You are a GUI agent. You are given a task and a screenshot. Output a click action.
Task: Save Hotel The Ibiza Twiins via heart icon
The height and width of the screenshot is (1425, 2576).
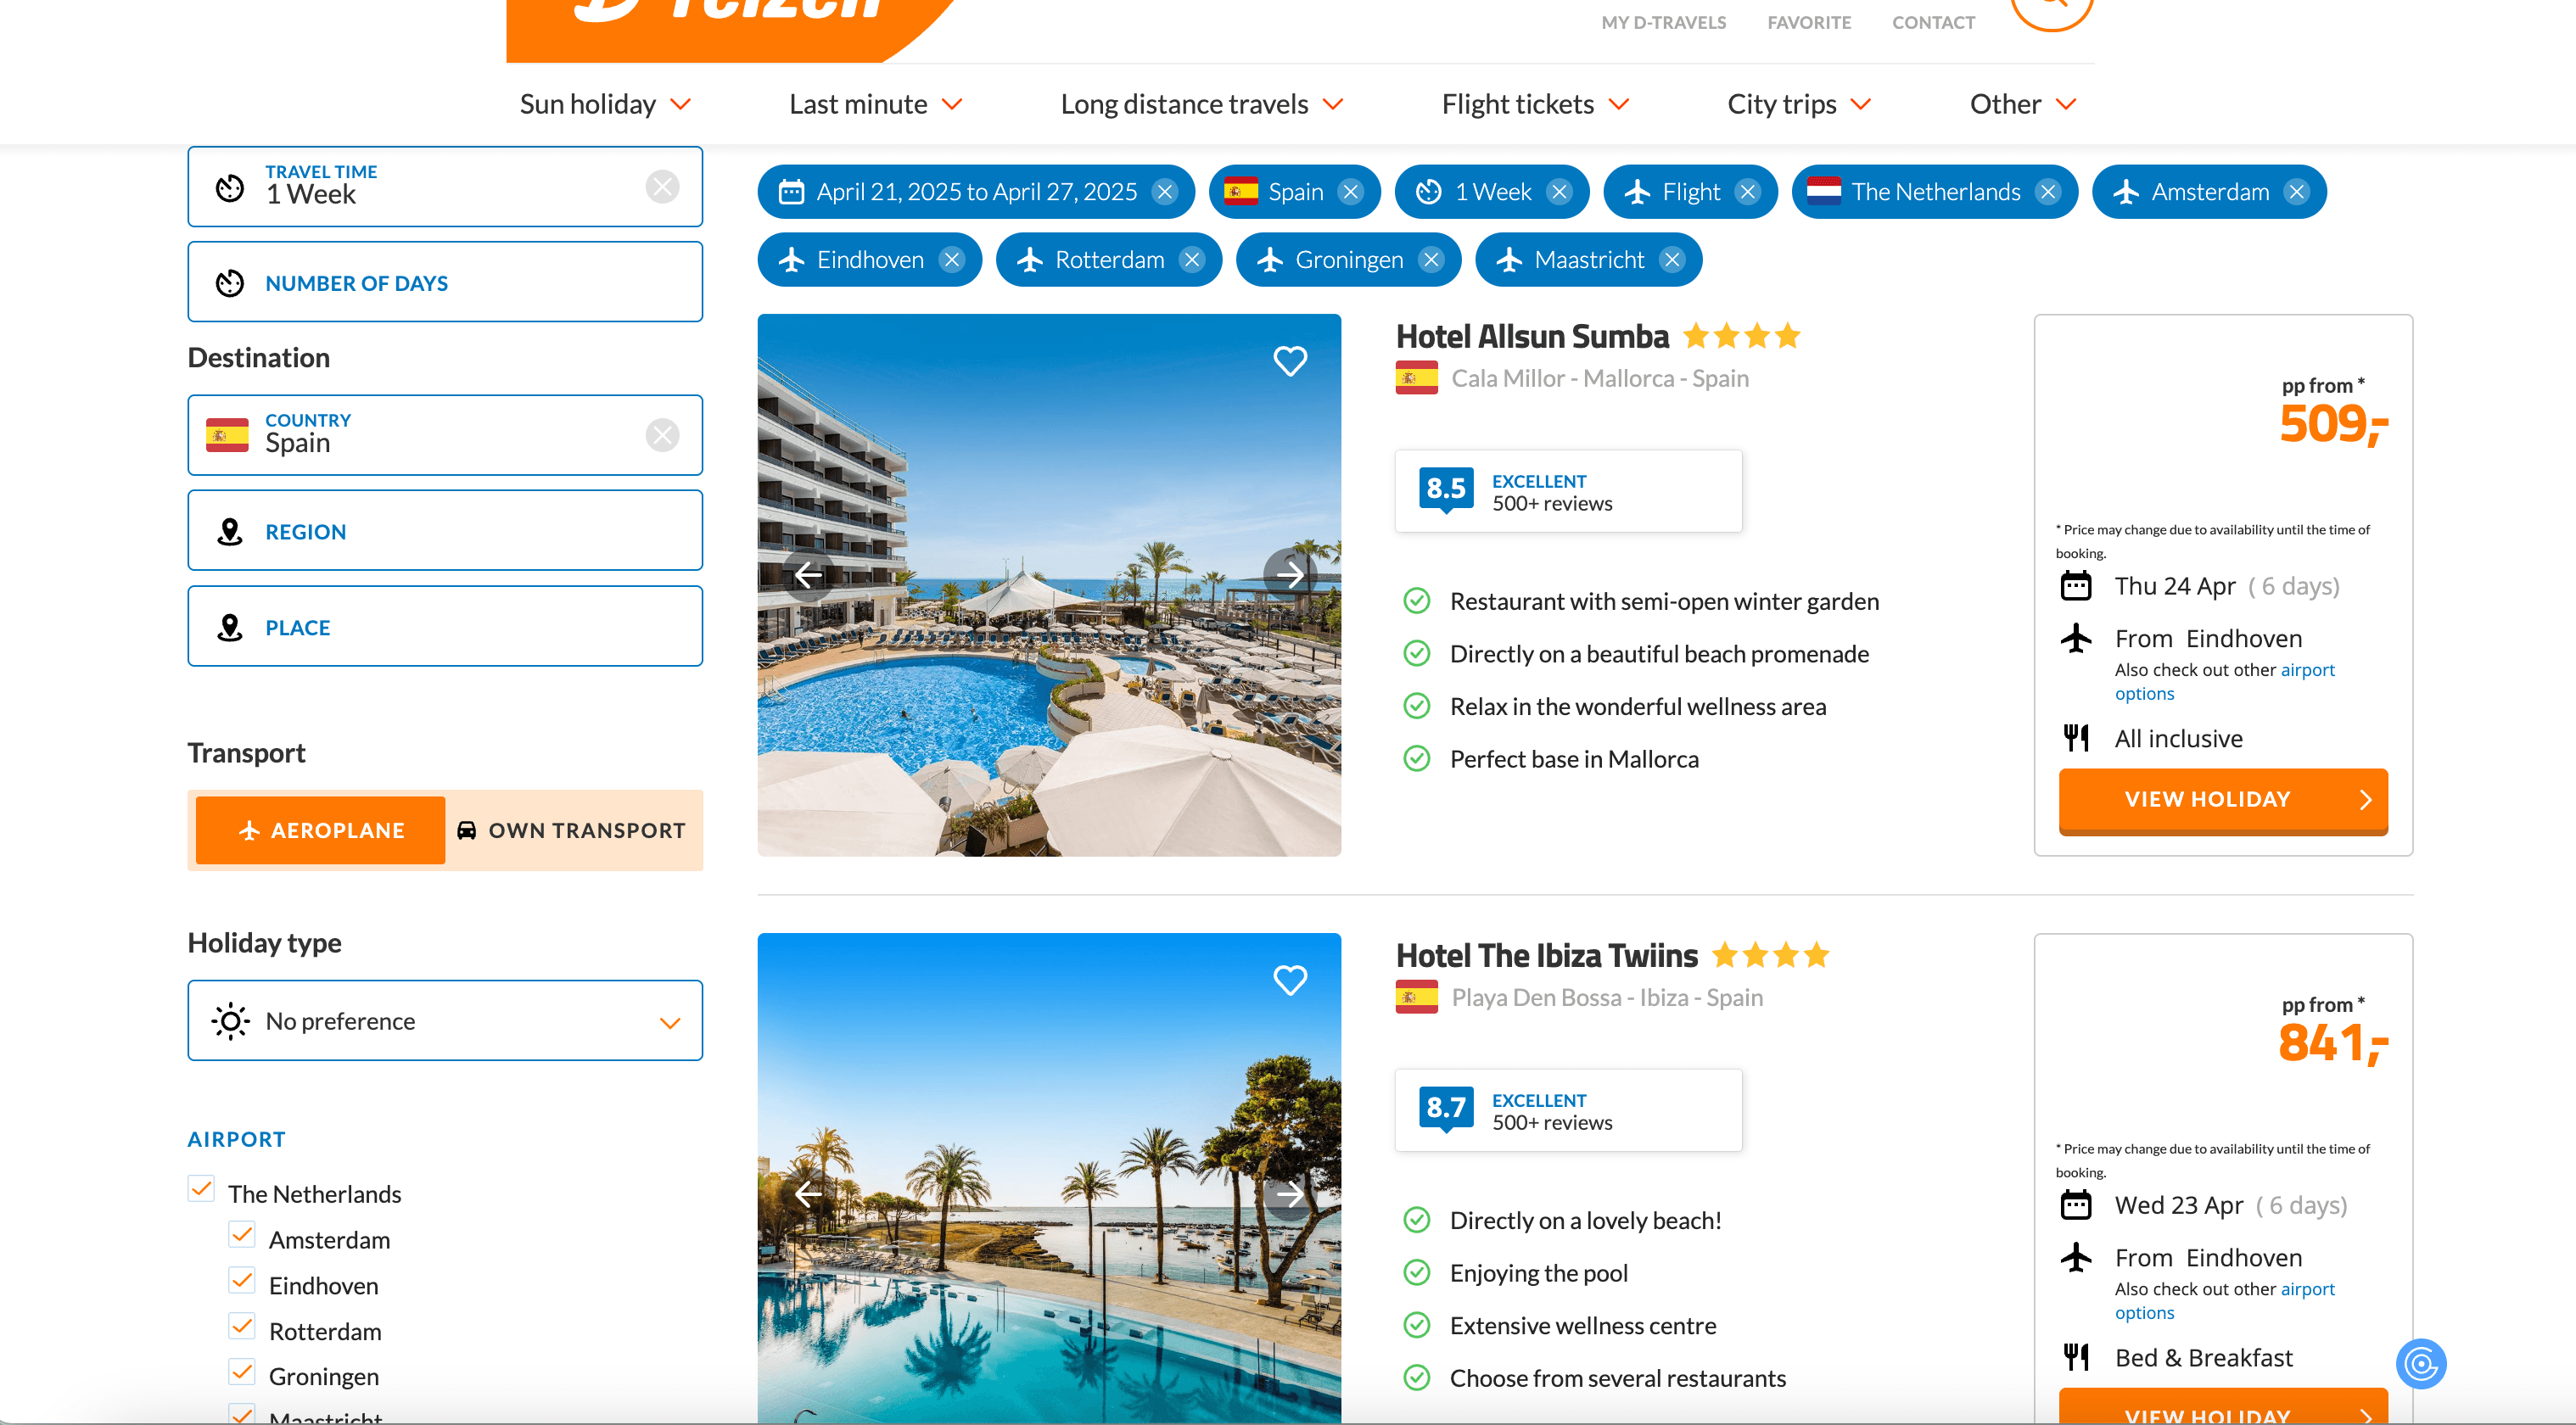point(1290,979)
